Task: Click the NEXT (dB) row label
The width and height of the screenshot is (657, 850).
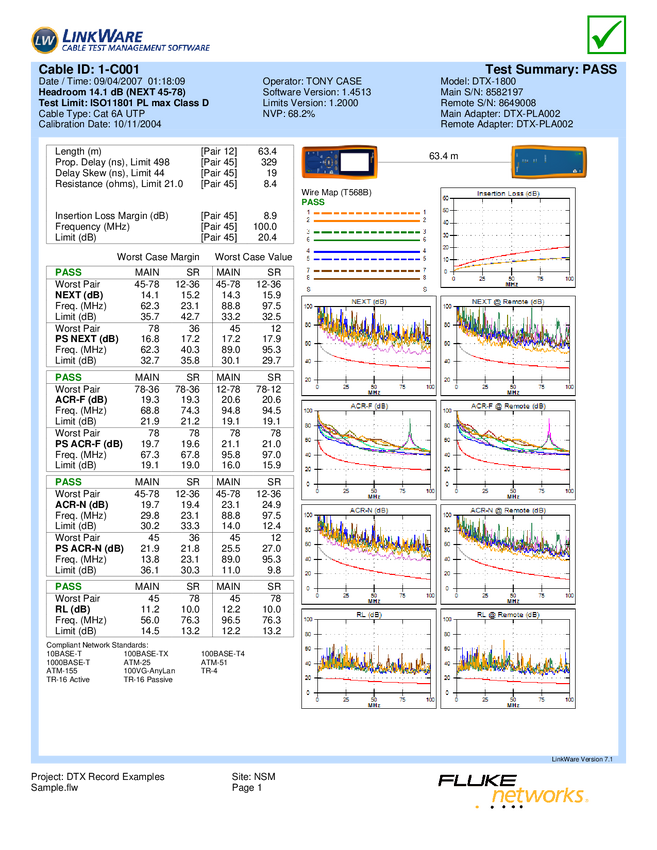Action: coord(79,295)
